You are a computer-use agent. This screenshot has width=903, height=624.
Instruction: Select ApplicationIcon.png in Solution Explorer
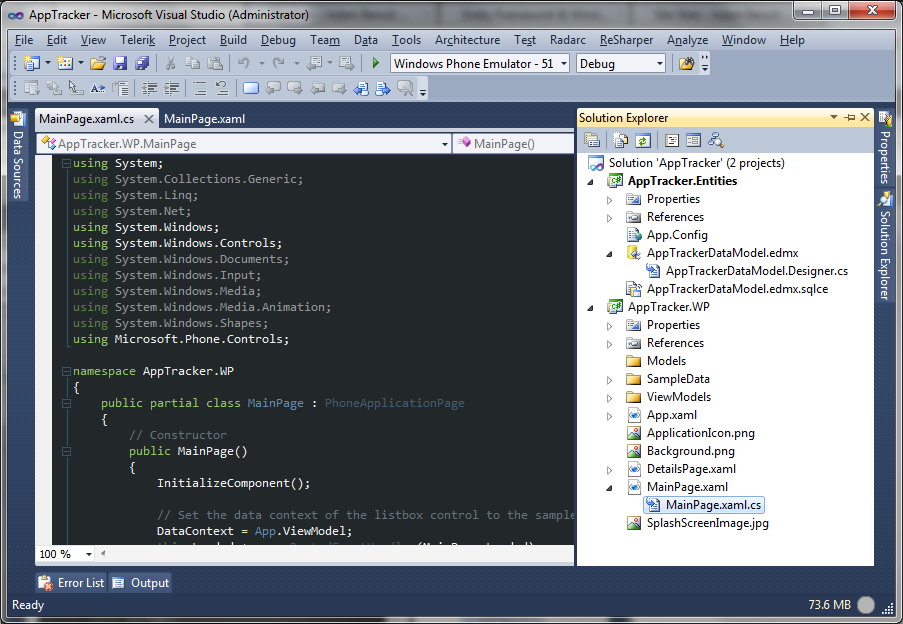[700, 433]
